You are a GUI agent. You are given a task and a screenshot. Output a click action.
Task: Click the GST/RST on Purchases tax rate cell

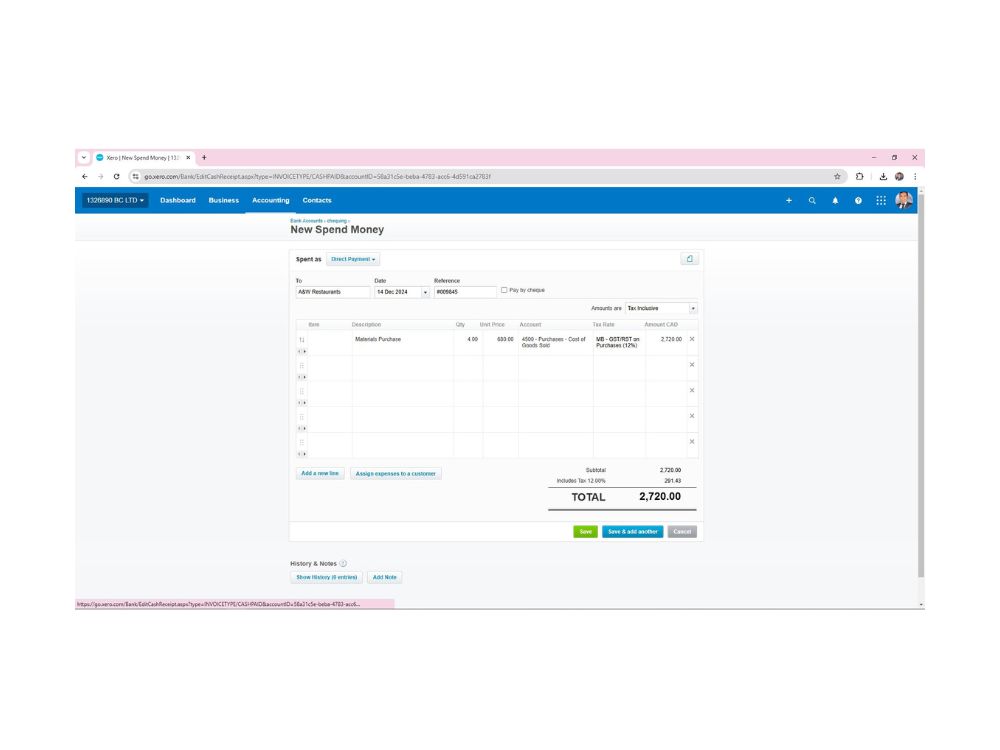coord(619,342)
